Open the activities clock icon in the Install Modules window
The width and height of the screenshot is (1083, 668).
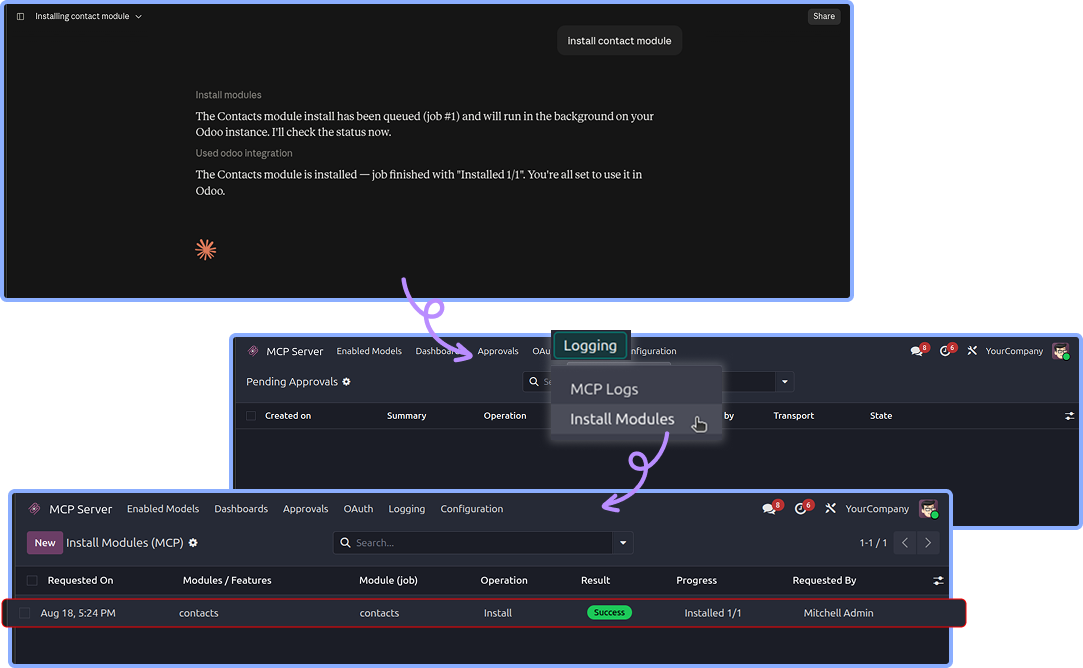tap(801, 509)
